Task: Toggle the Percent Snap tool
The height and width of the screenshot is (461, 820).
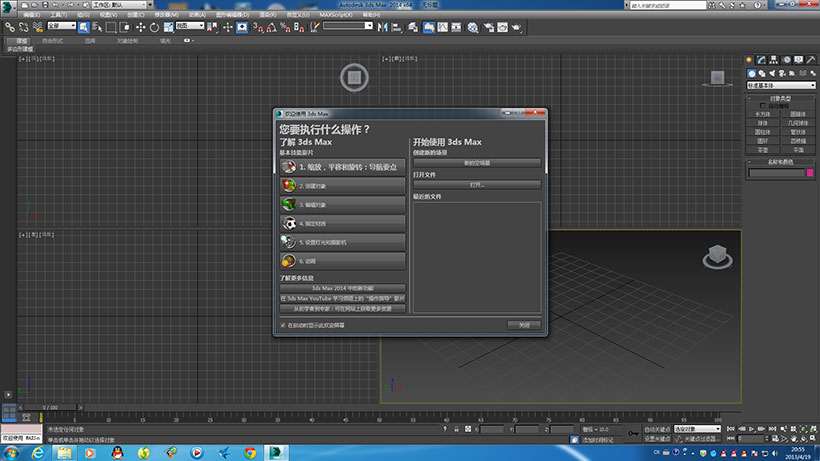Action: tap(285, 27)
